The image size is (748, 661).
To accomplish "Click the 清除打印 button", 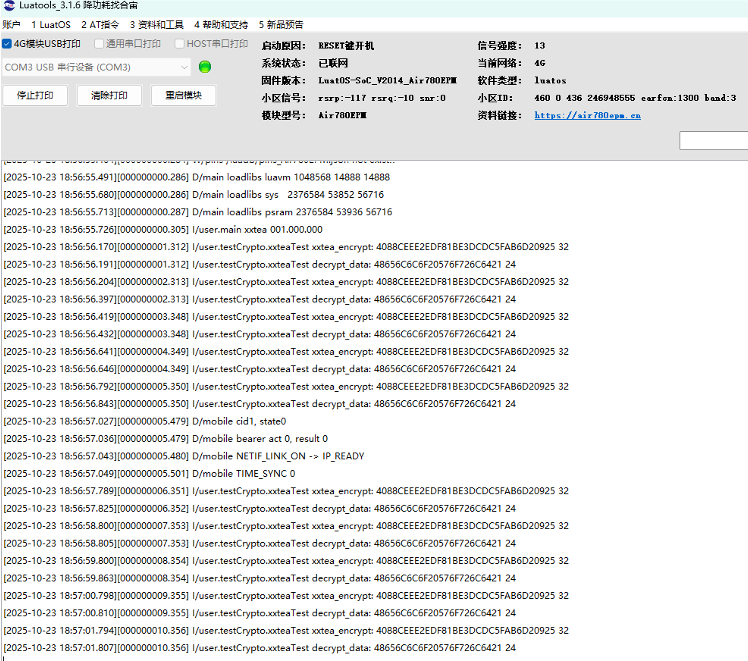I will click(109, 95).
